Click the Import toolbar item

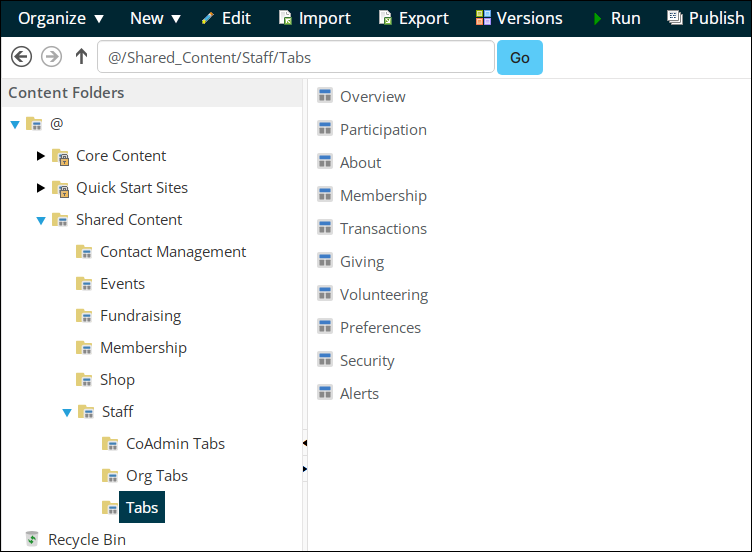click(x=315, y=18)
